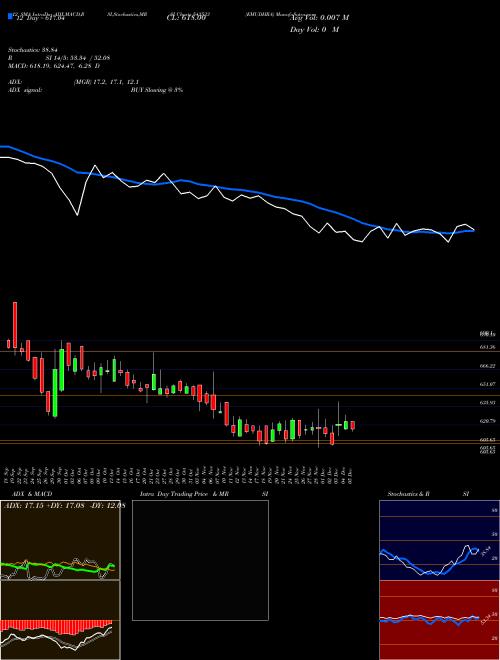Click the 620.79 price axis label
The width and height of the screenshot is (500, 660).
[487, 421]
